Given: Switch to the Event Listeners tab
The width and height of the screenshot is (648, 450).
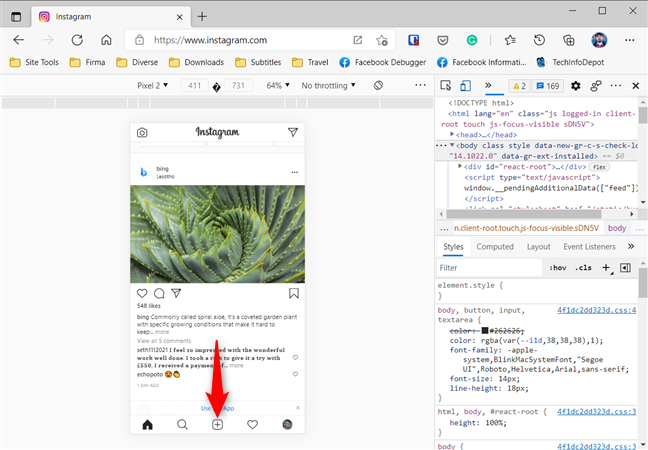Looking at the screenshot, I should point(589,247).
